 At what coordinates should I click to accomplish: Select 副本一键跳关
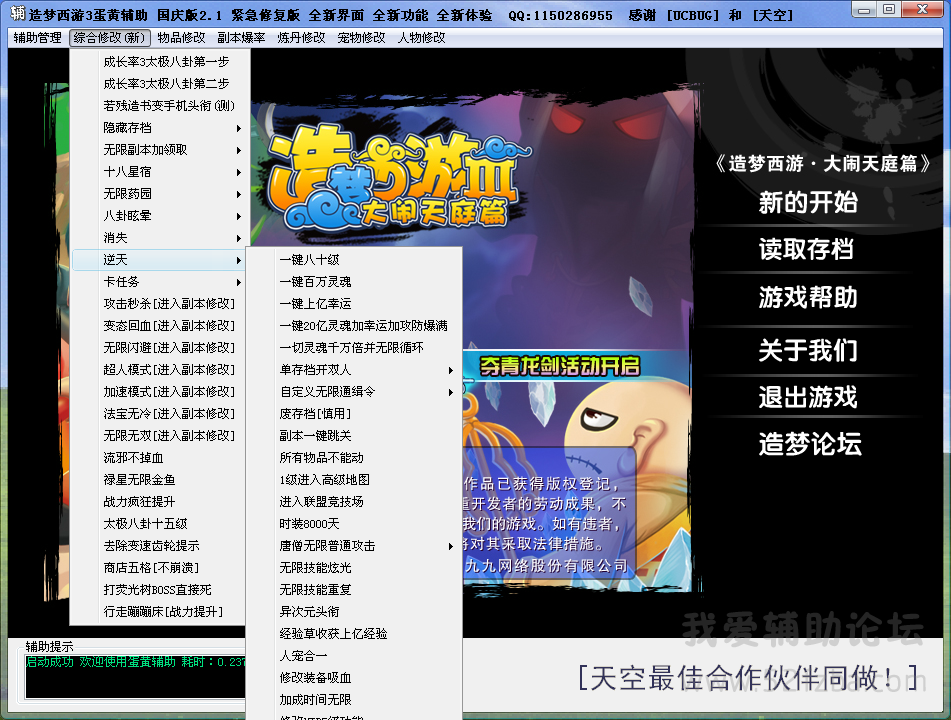(354, 436)
